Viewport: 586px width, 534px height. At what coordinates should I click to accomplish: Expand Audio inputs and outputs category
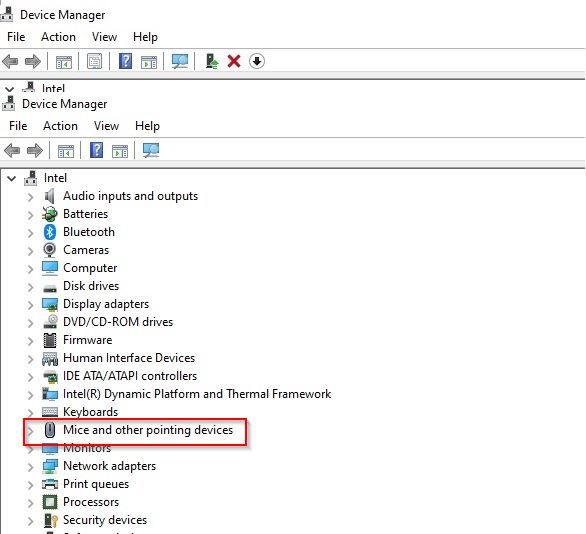click(x=31, y=197)
